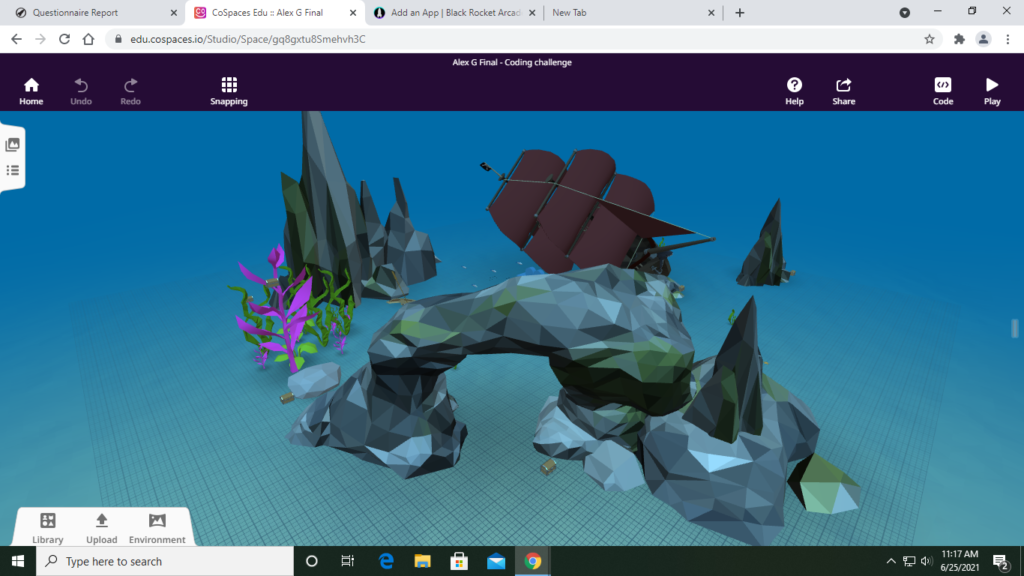Go back in browser history
Screen dimensions: 1024x576
pos(16,39)
